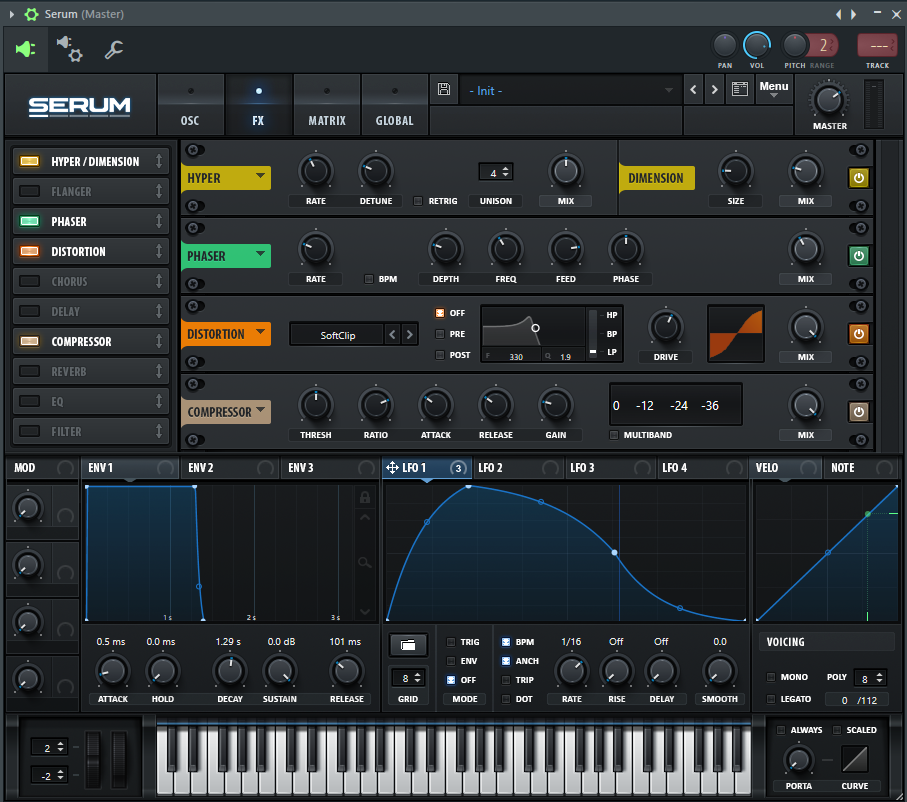Open the HYPER effect dropdown arrow

coord(260,176)
